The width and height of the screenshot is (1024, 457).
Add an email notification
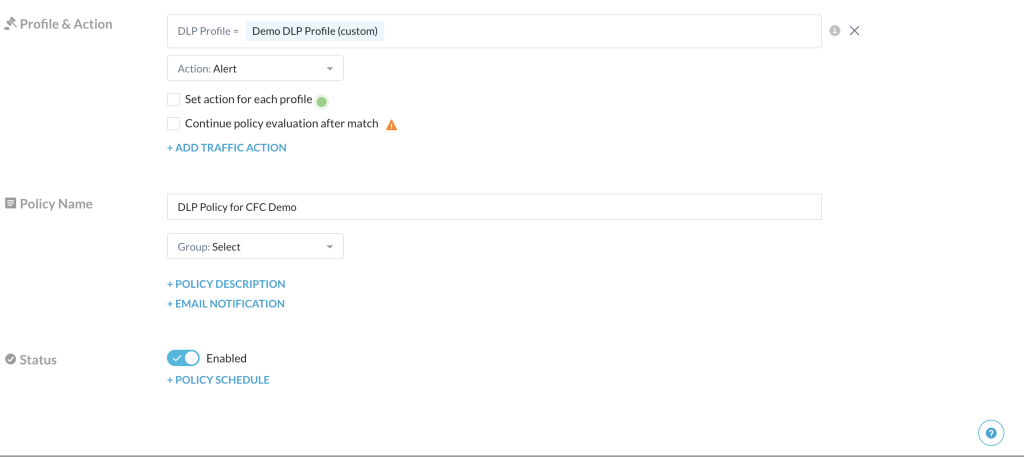[x=226, y=304]
